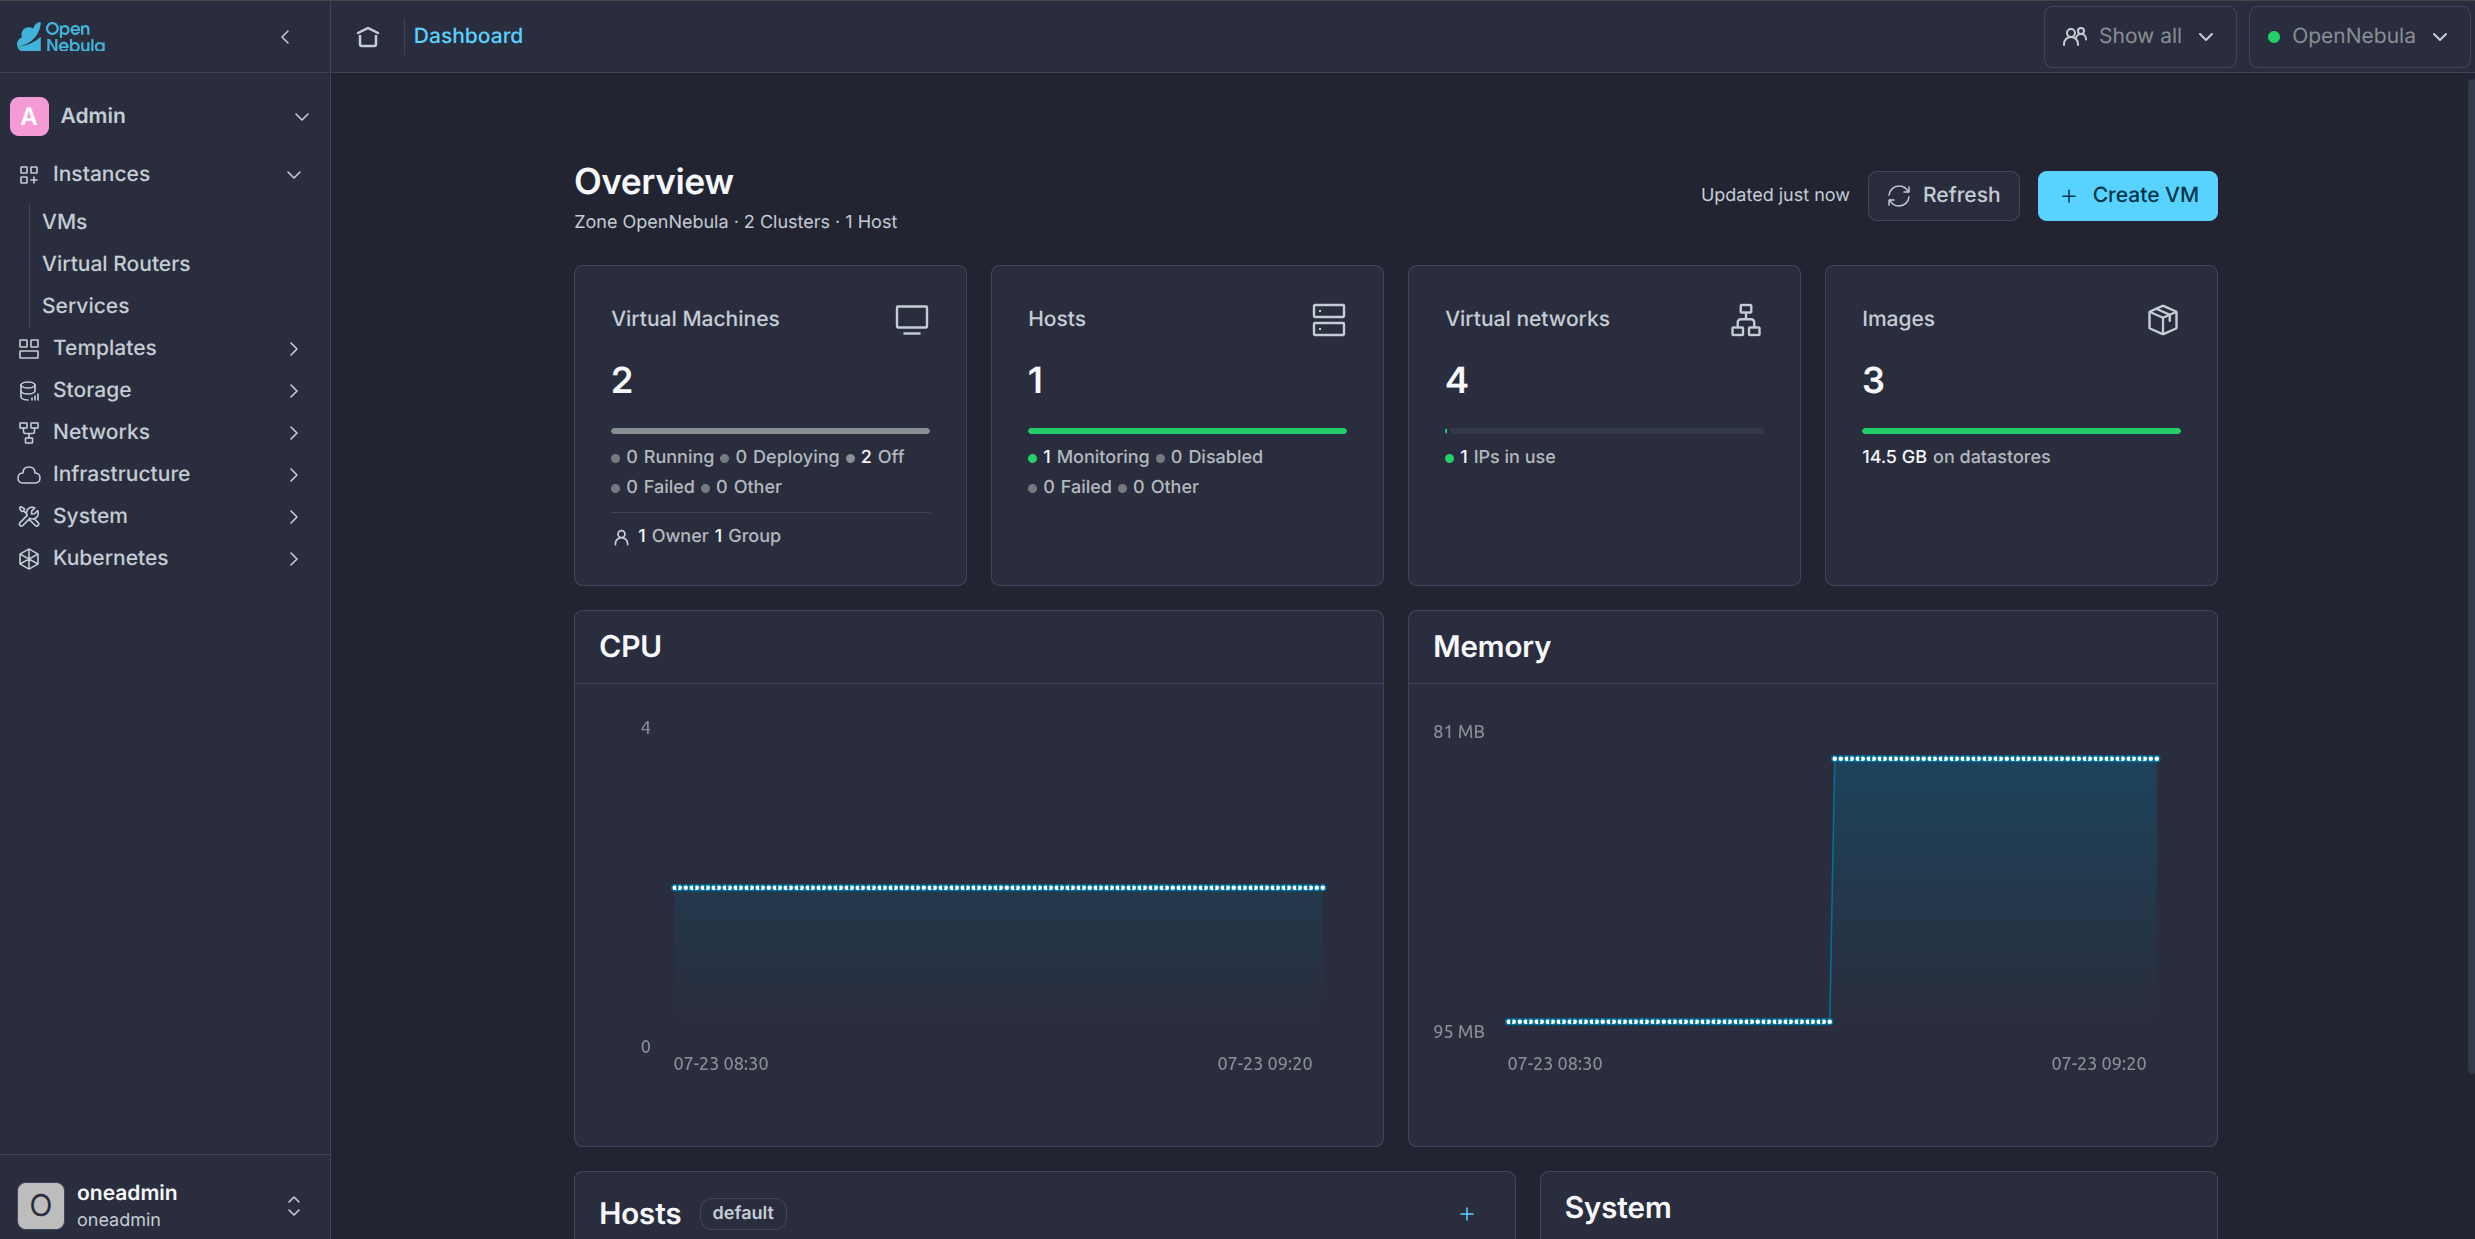This screenshot has height=1239, width=2475.
Task: Click the Kubernetes icon in sidebar
Action: click(29, 559)
